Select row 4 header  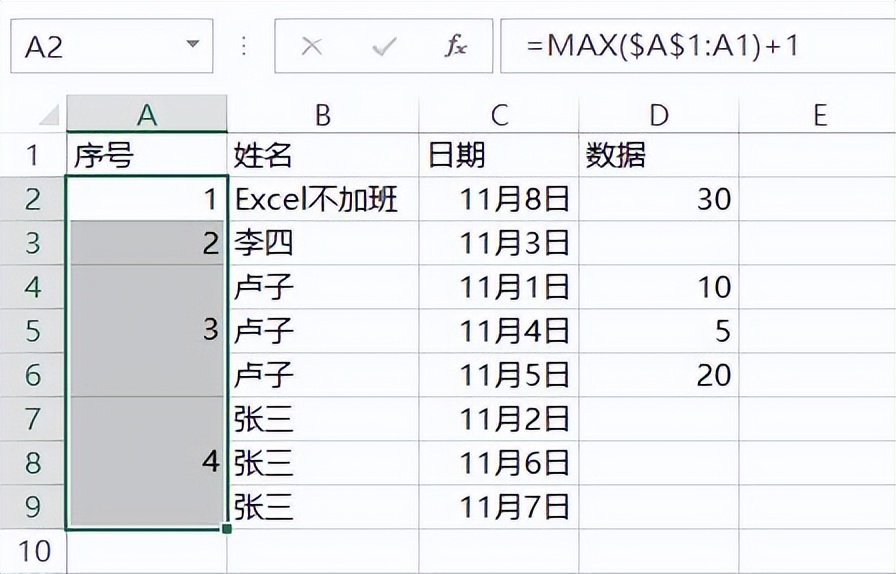pyautogui.click(x=33, y=287)
